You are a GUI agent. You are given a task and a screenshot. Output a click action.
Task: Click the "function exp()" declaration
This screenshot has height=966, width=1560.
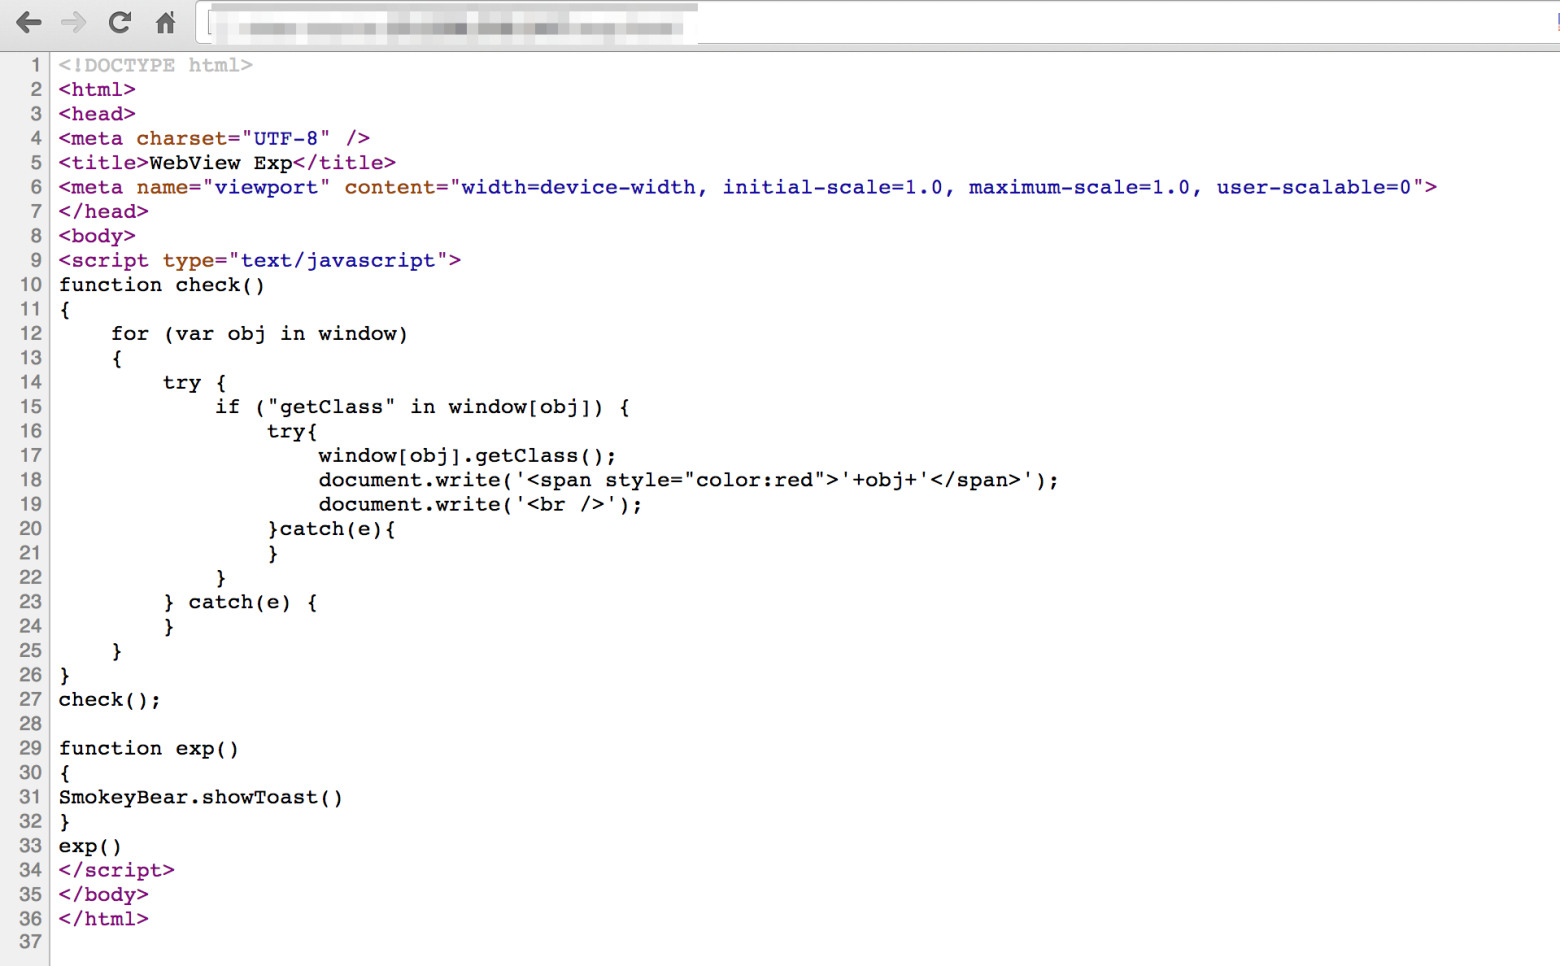(148, 748)
